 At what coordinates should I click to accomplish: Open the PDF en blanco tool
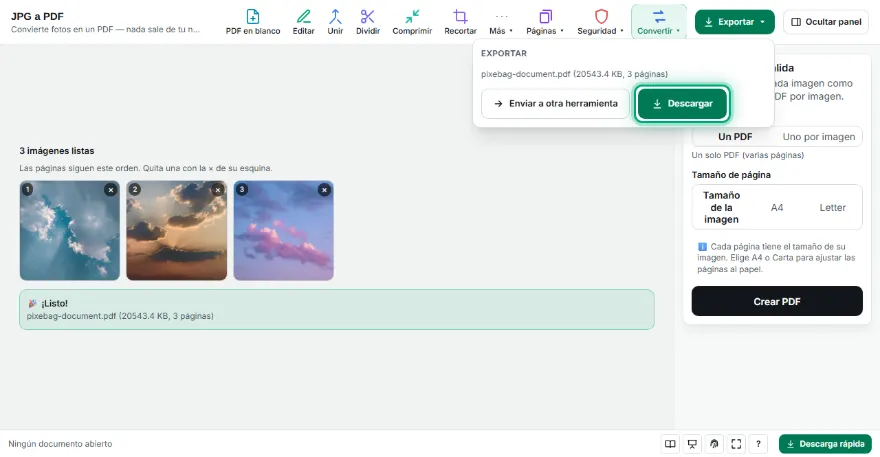coord(253,22)
